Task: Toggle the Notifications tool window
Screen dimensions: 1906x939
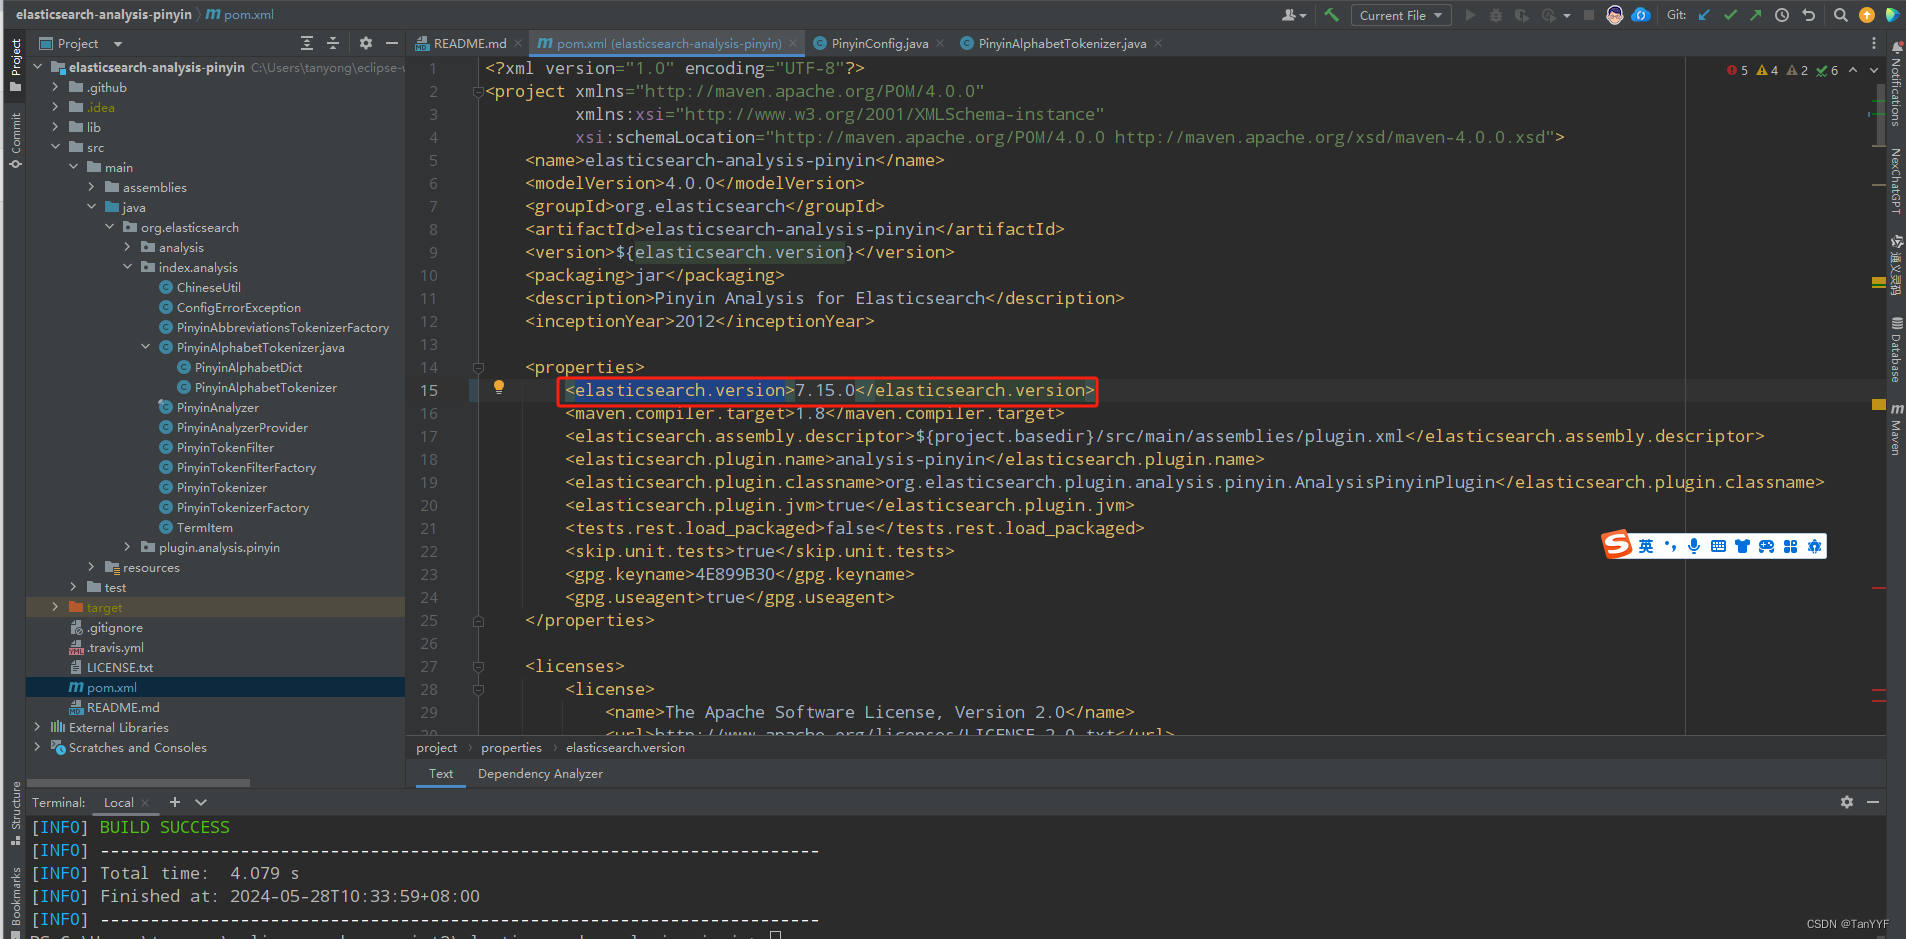Action: coord(1895,85)
